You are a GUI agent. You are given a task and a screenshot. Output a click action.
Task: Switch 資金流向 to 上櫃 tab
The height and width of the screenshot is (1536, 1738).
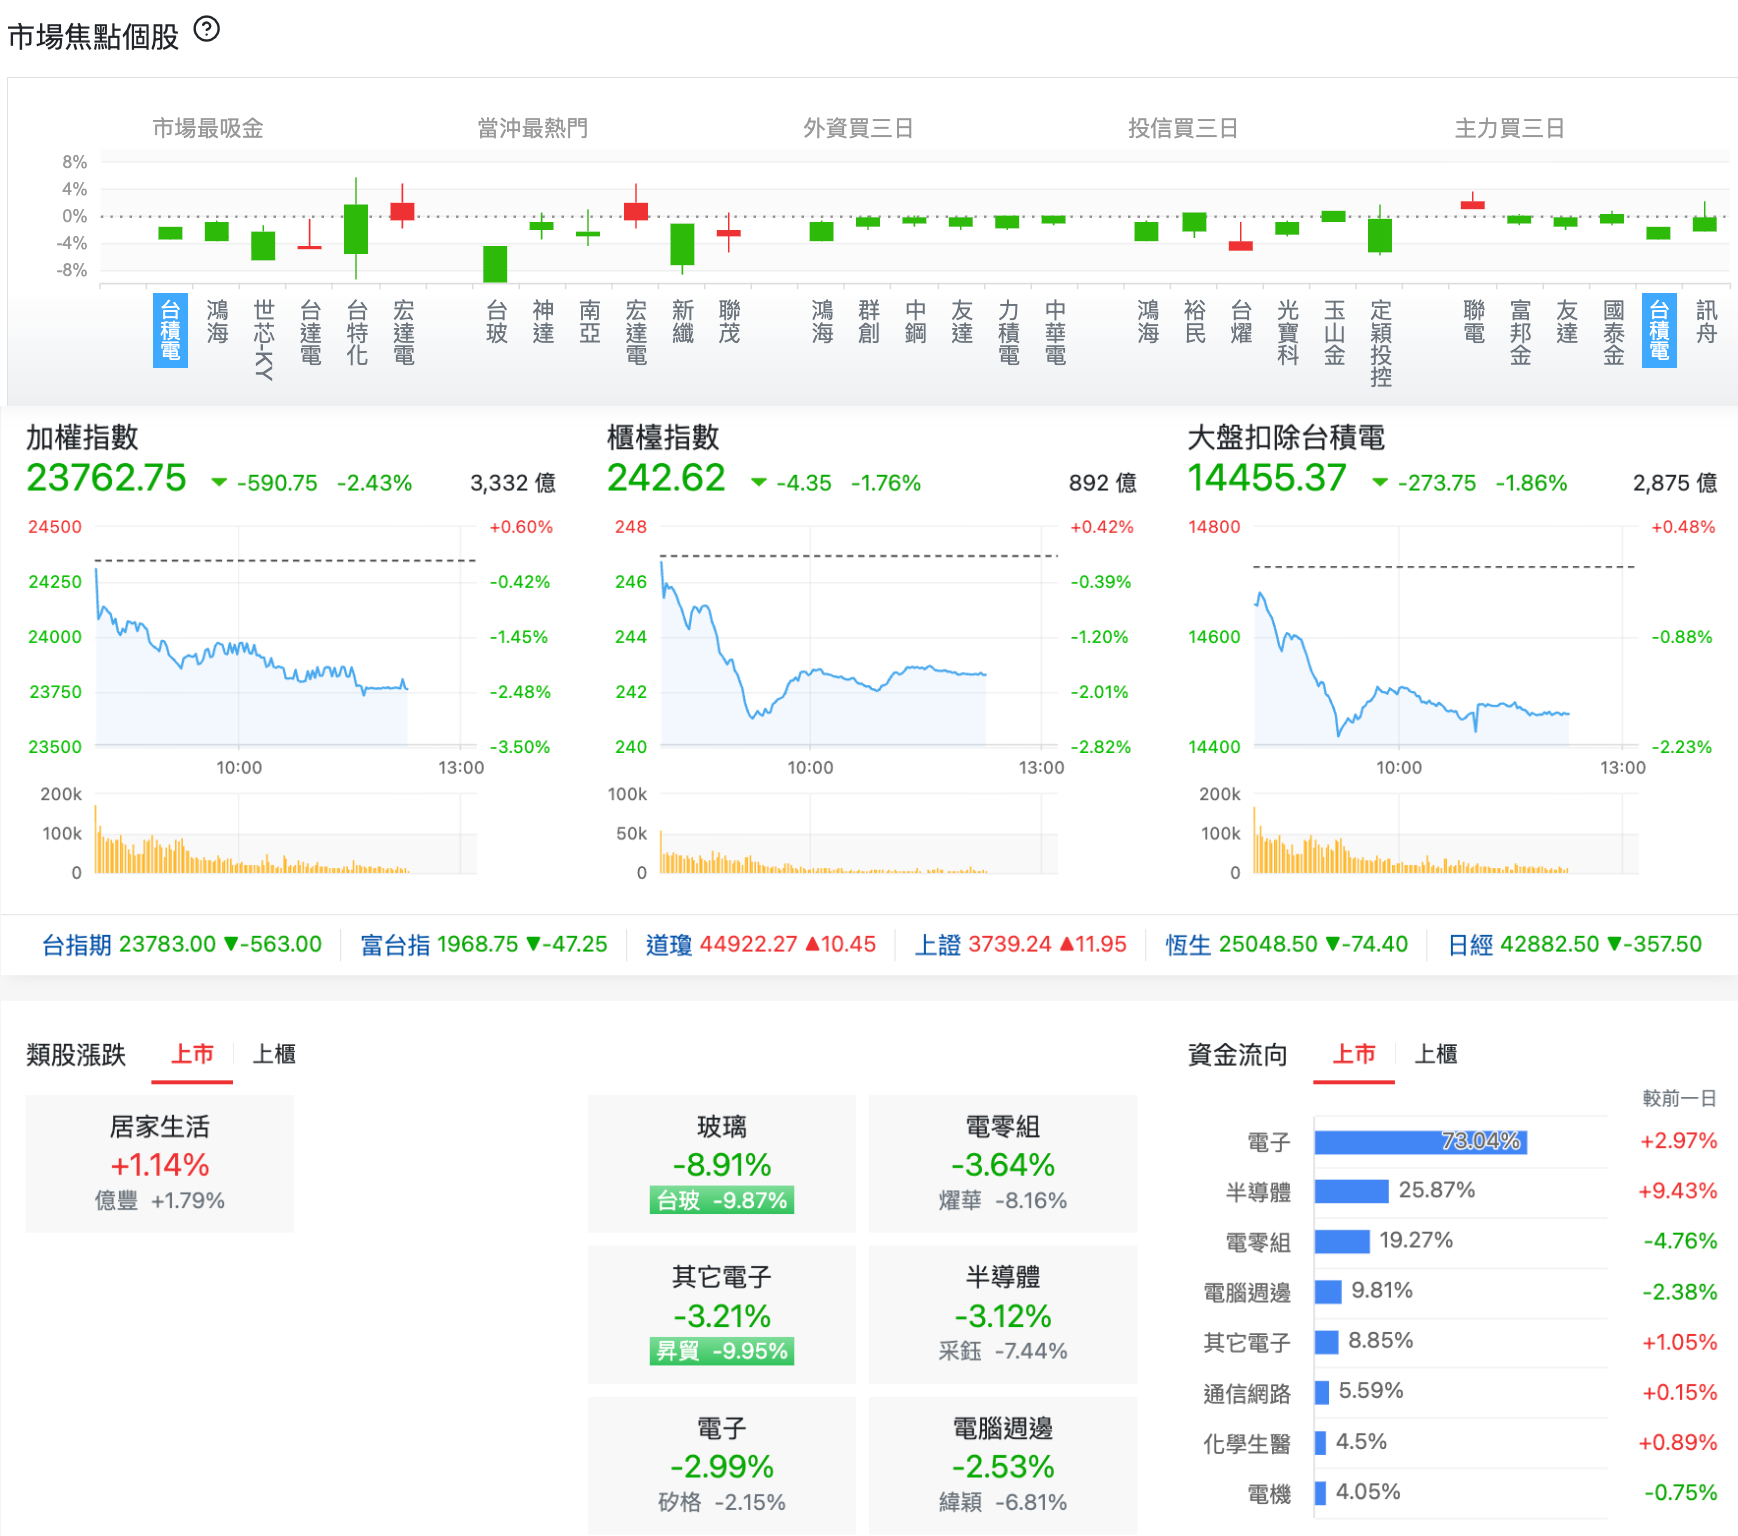(x=1436, y=1054)
